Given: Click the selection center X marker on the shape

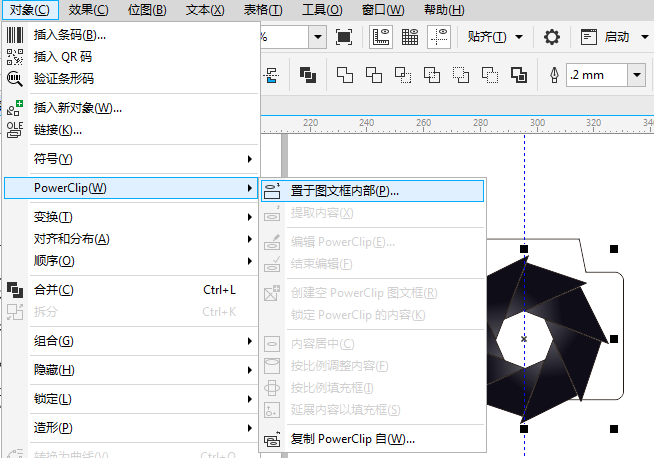Looking at the screenshot, I should [x=524, y=339].
